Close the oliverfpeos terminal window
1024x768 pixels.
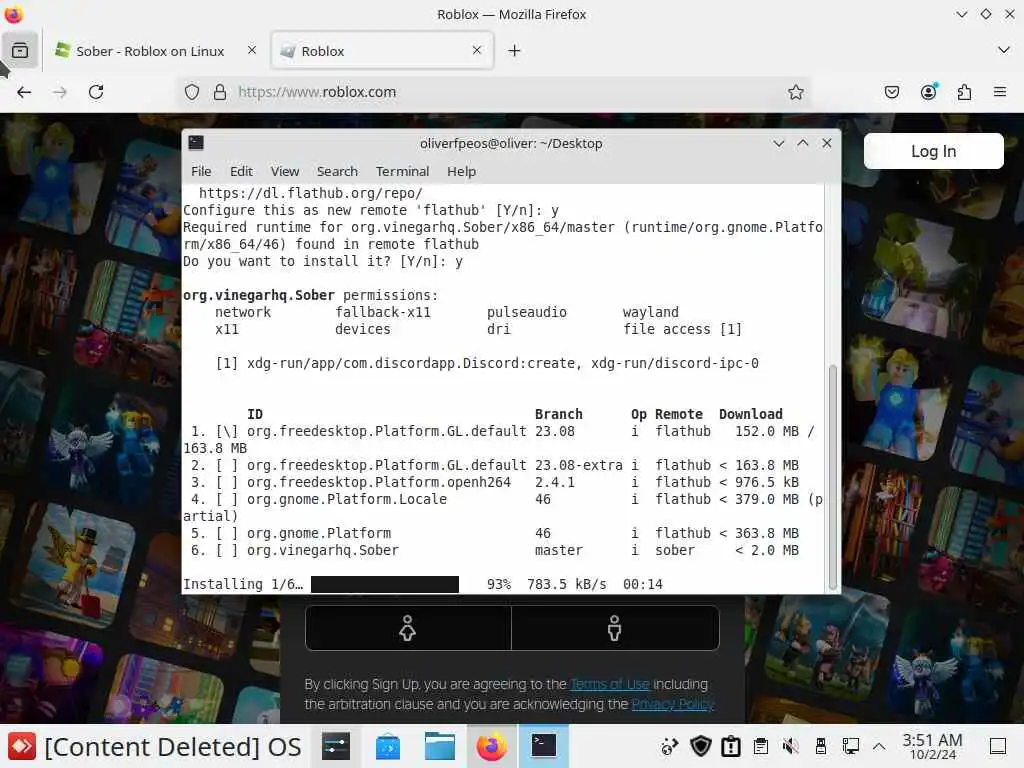point(827,143)
